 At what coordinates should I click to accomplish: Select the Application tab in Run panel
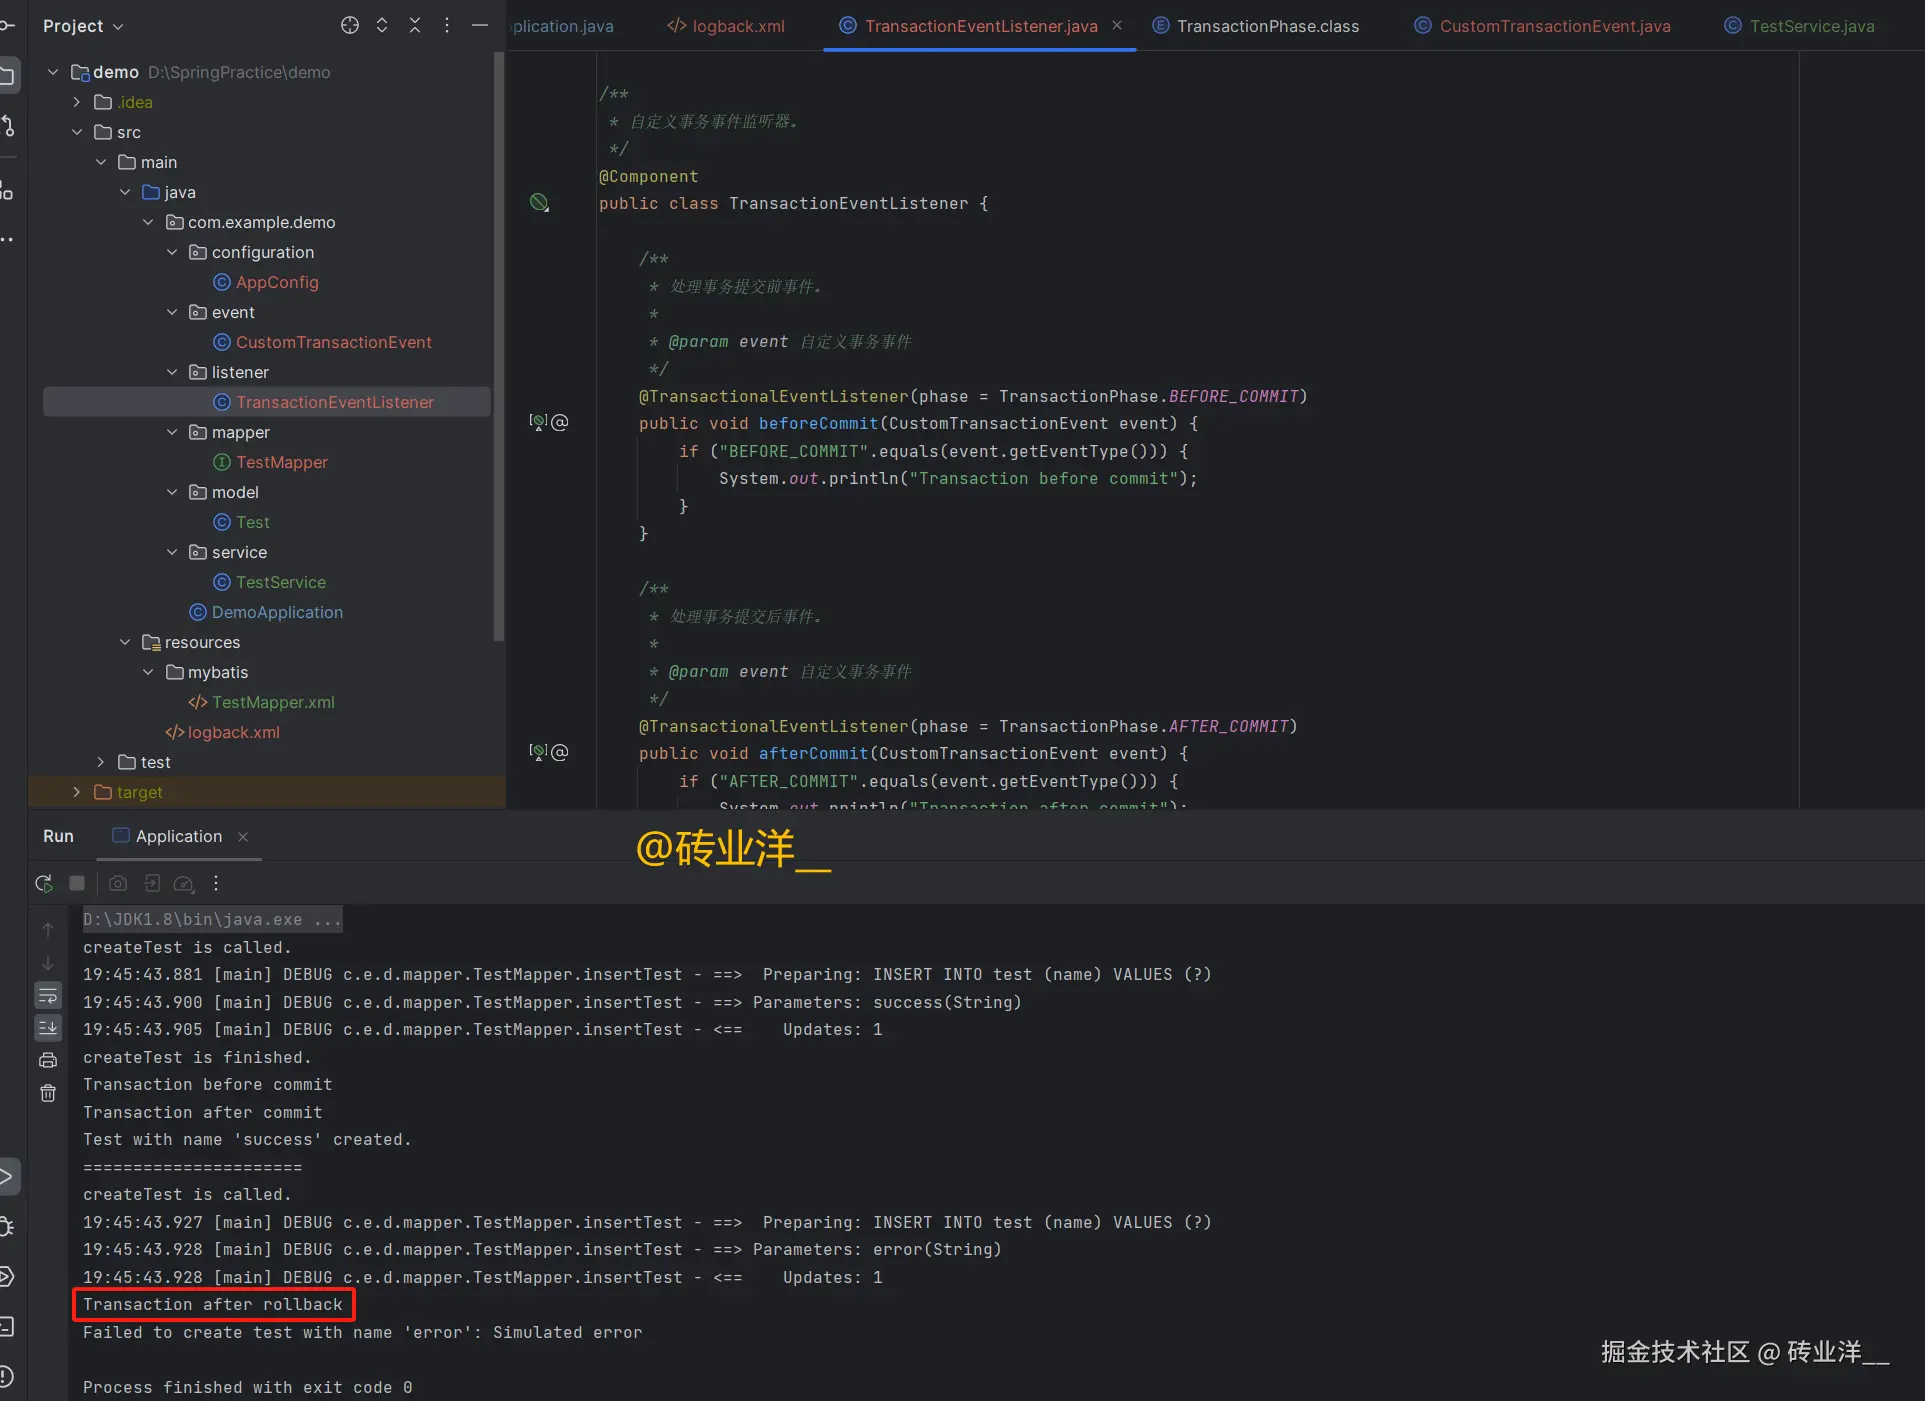[x=168, y=836]
